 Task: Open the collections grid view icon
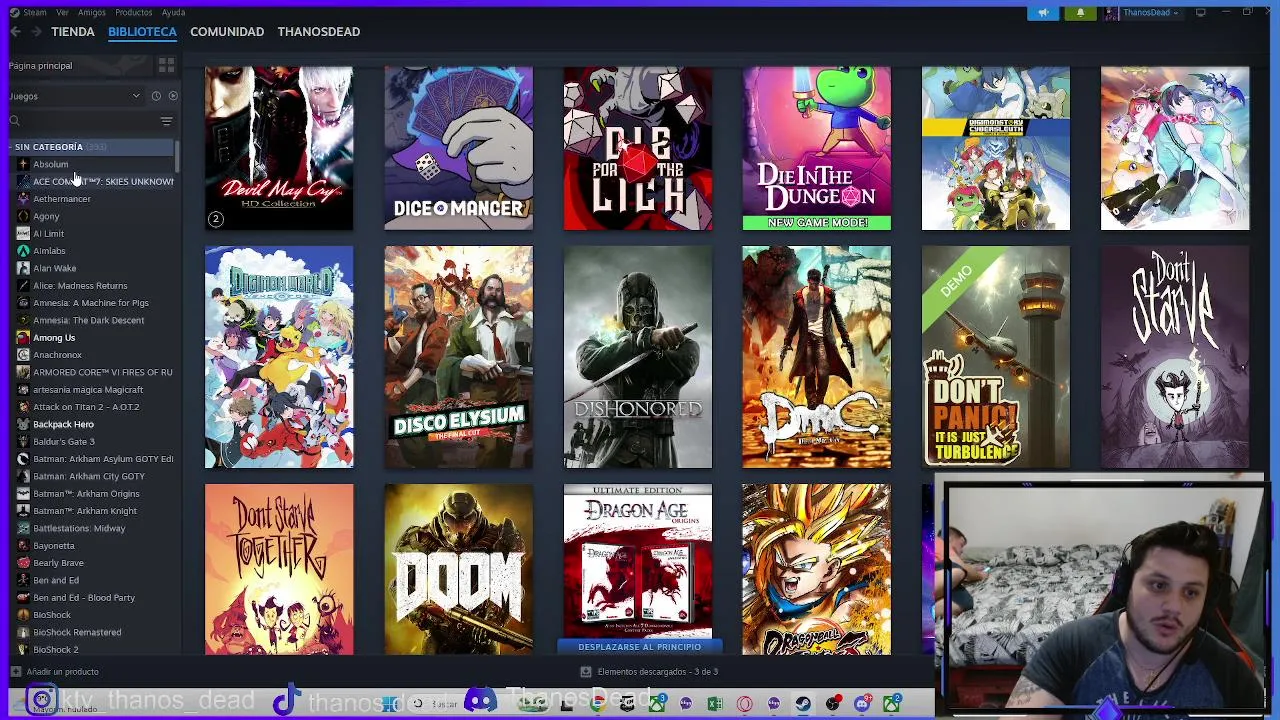pyautogui.click(x=166, y=65)
